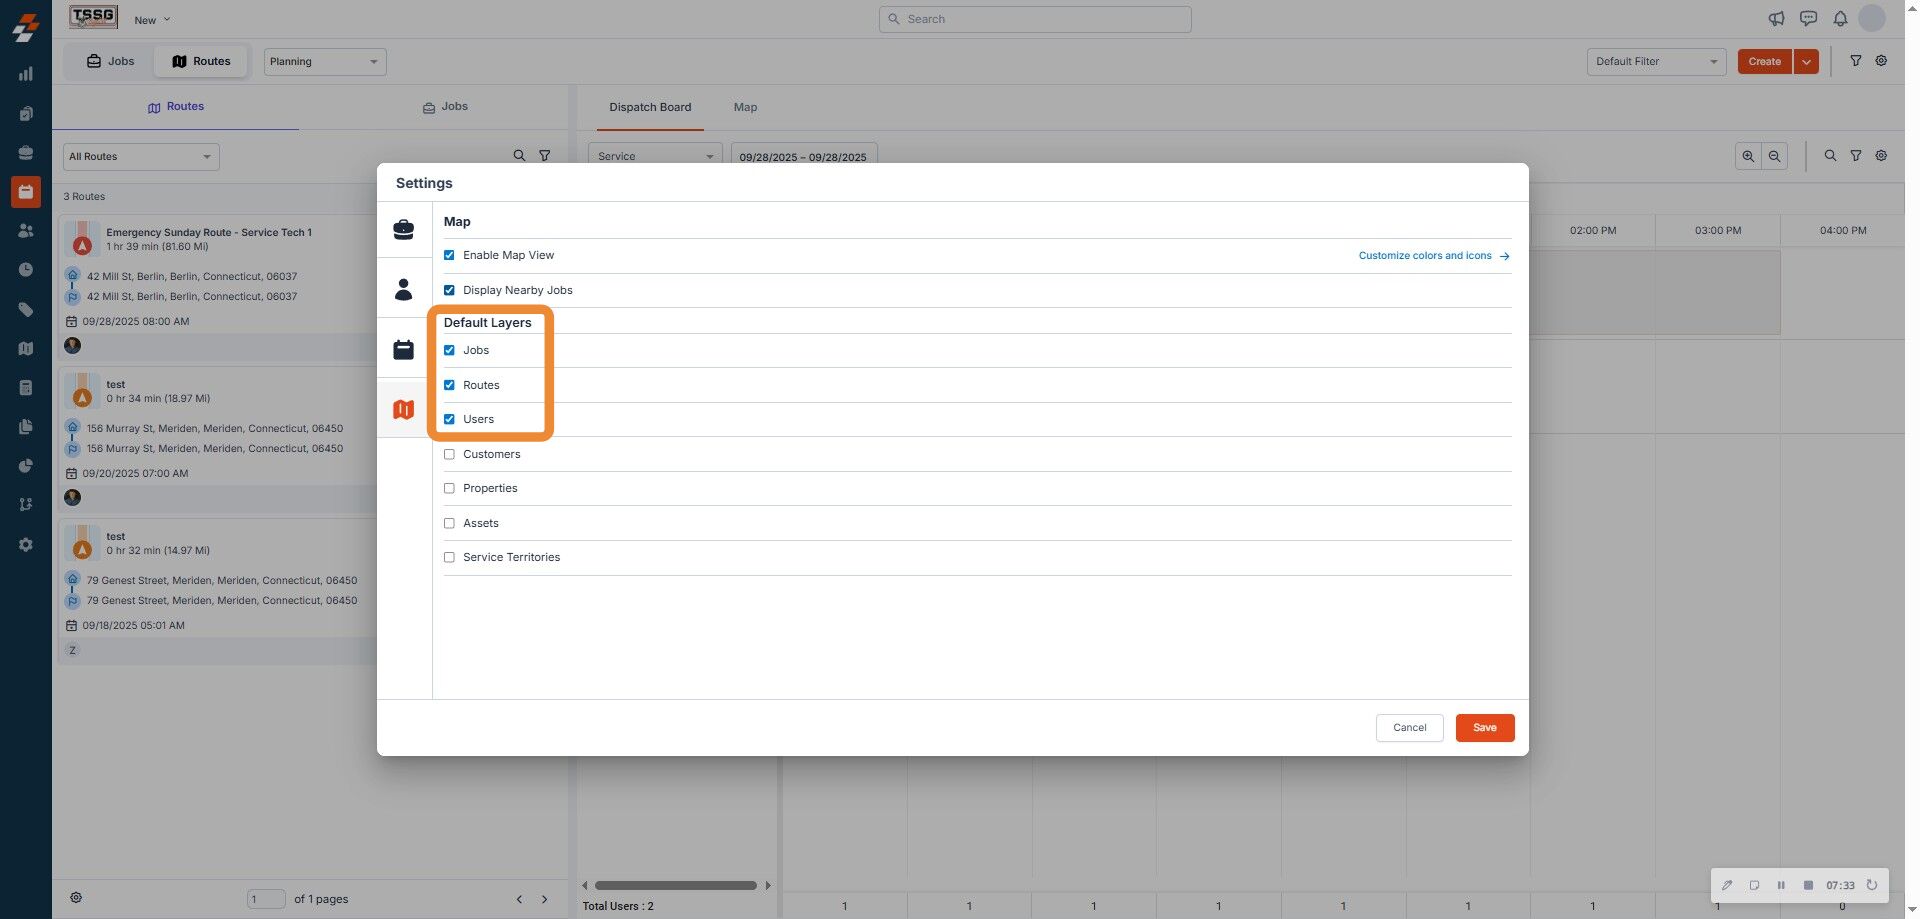Enable the Customers default layer

[x=449, y=454]
